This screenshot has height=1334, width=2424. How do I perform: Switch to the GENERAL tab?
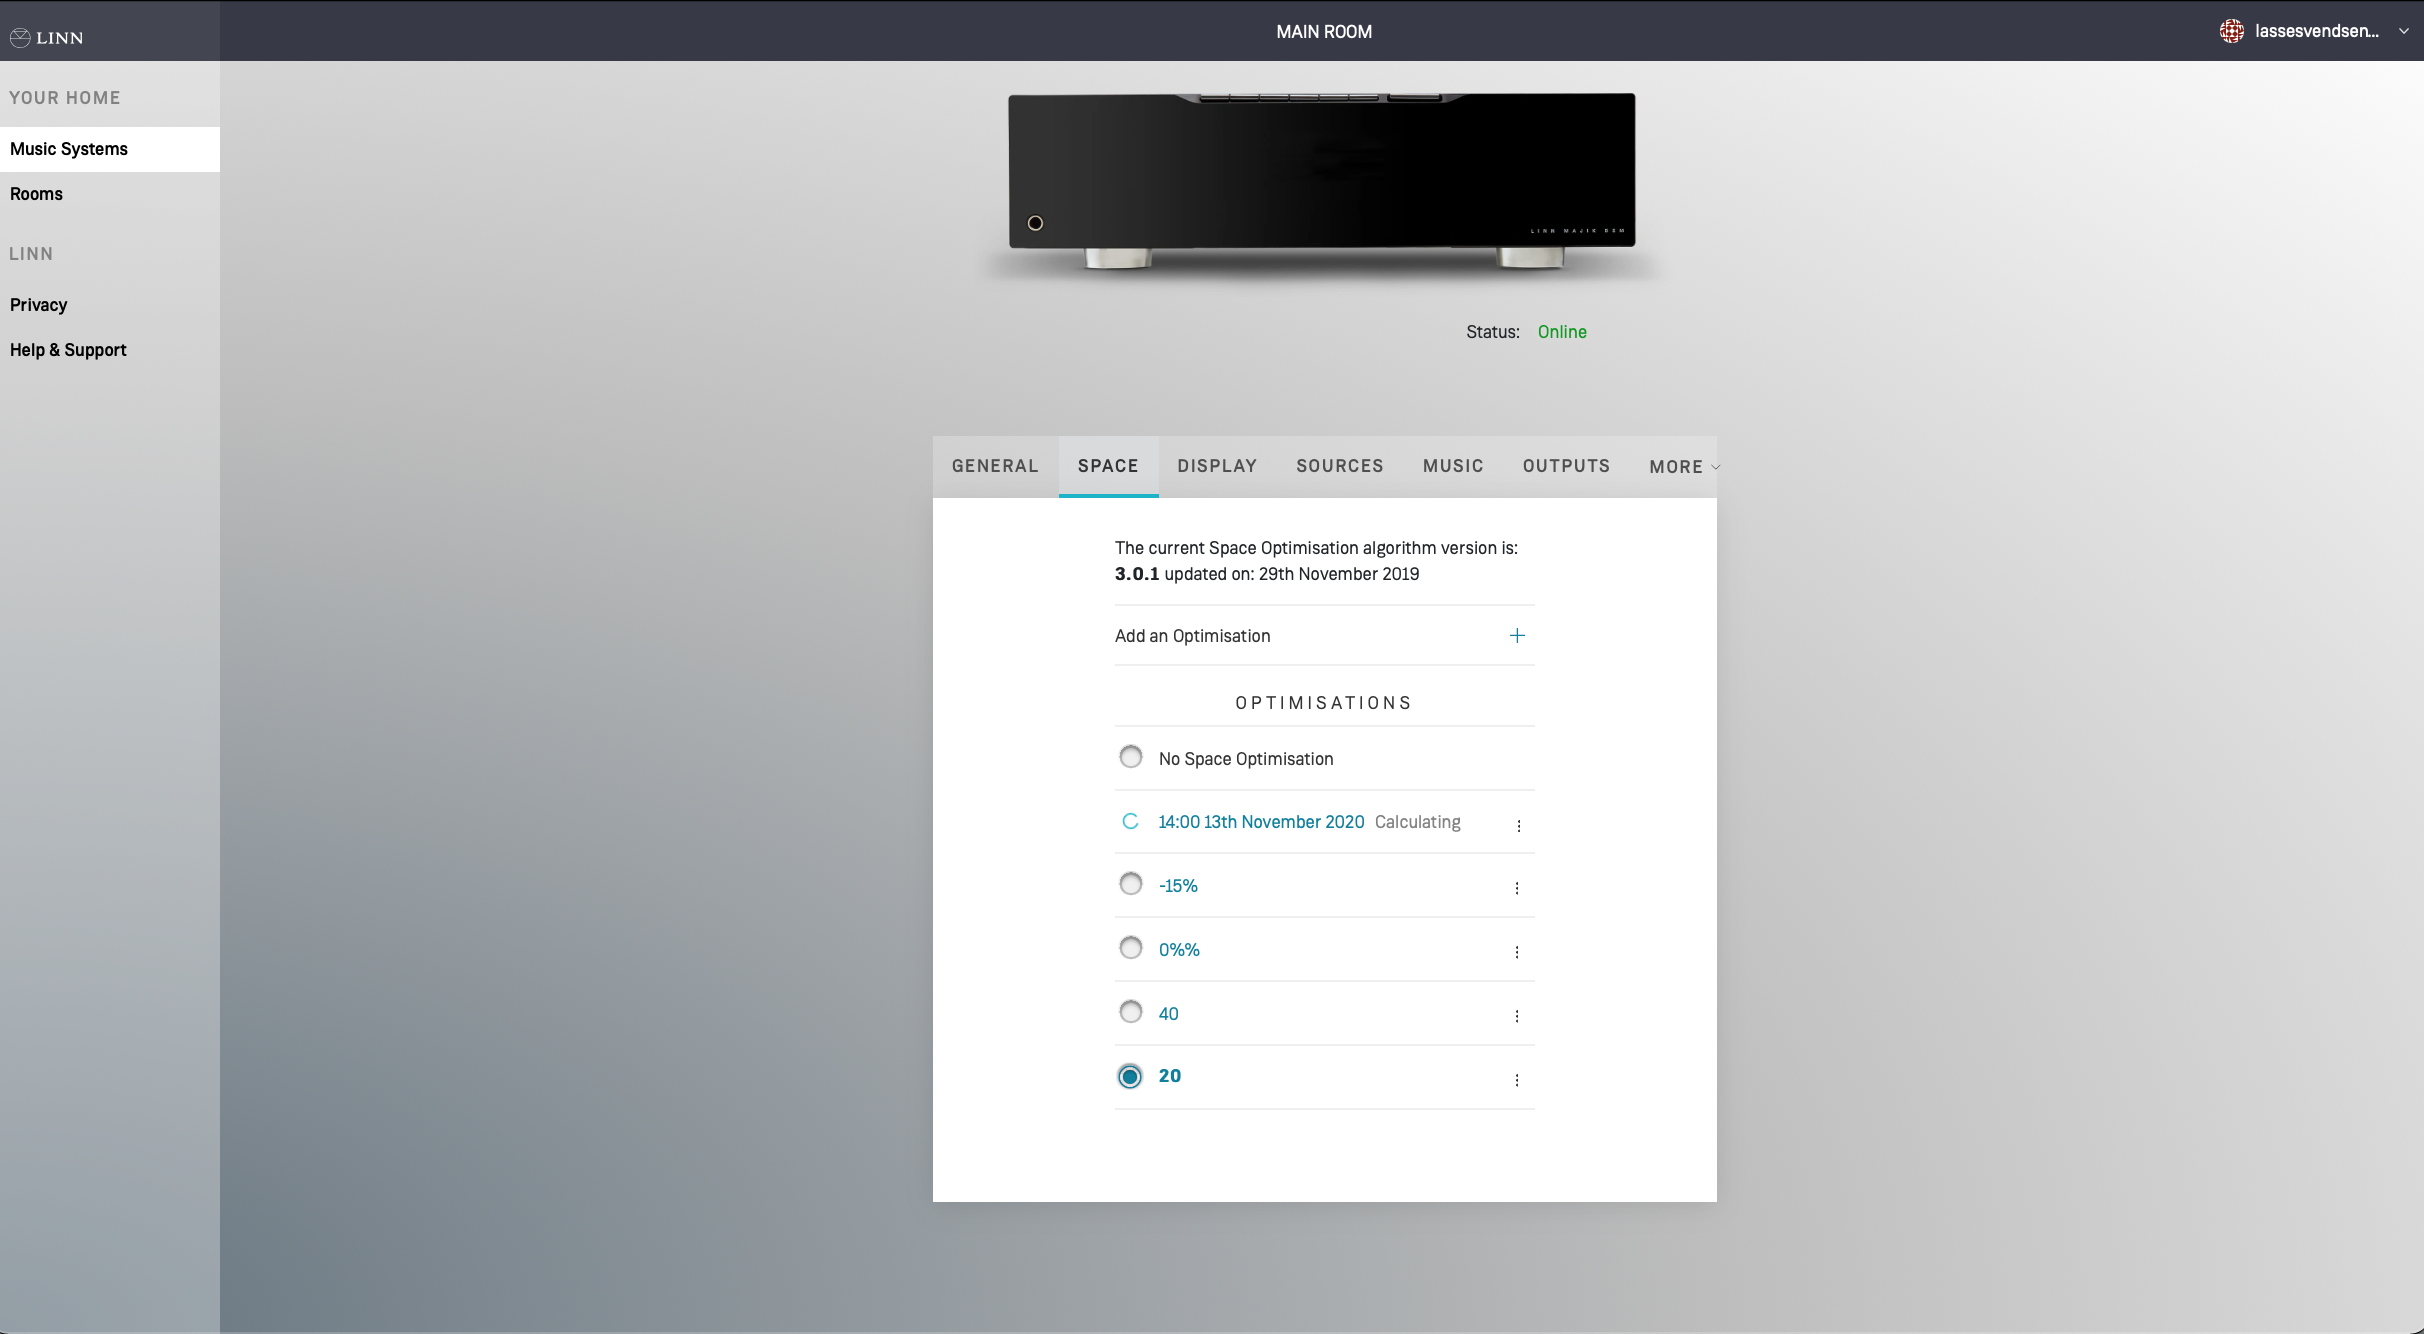(995, 466)
